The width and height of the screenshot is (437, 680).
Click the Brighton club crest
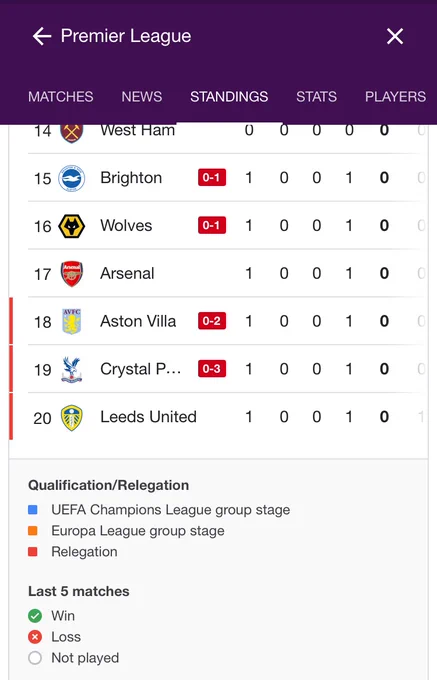click(x=72, y=178)
